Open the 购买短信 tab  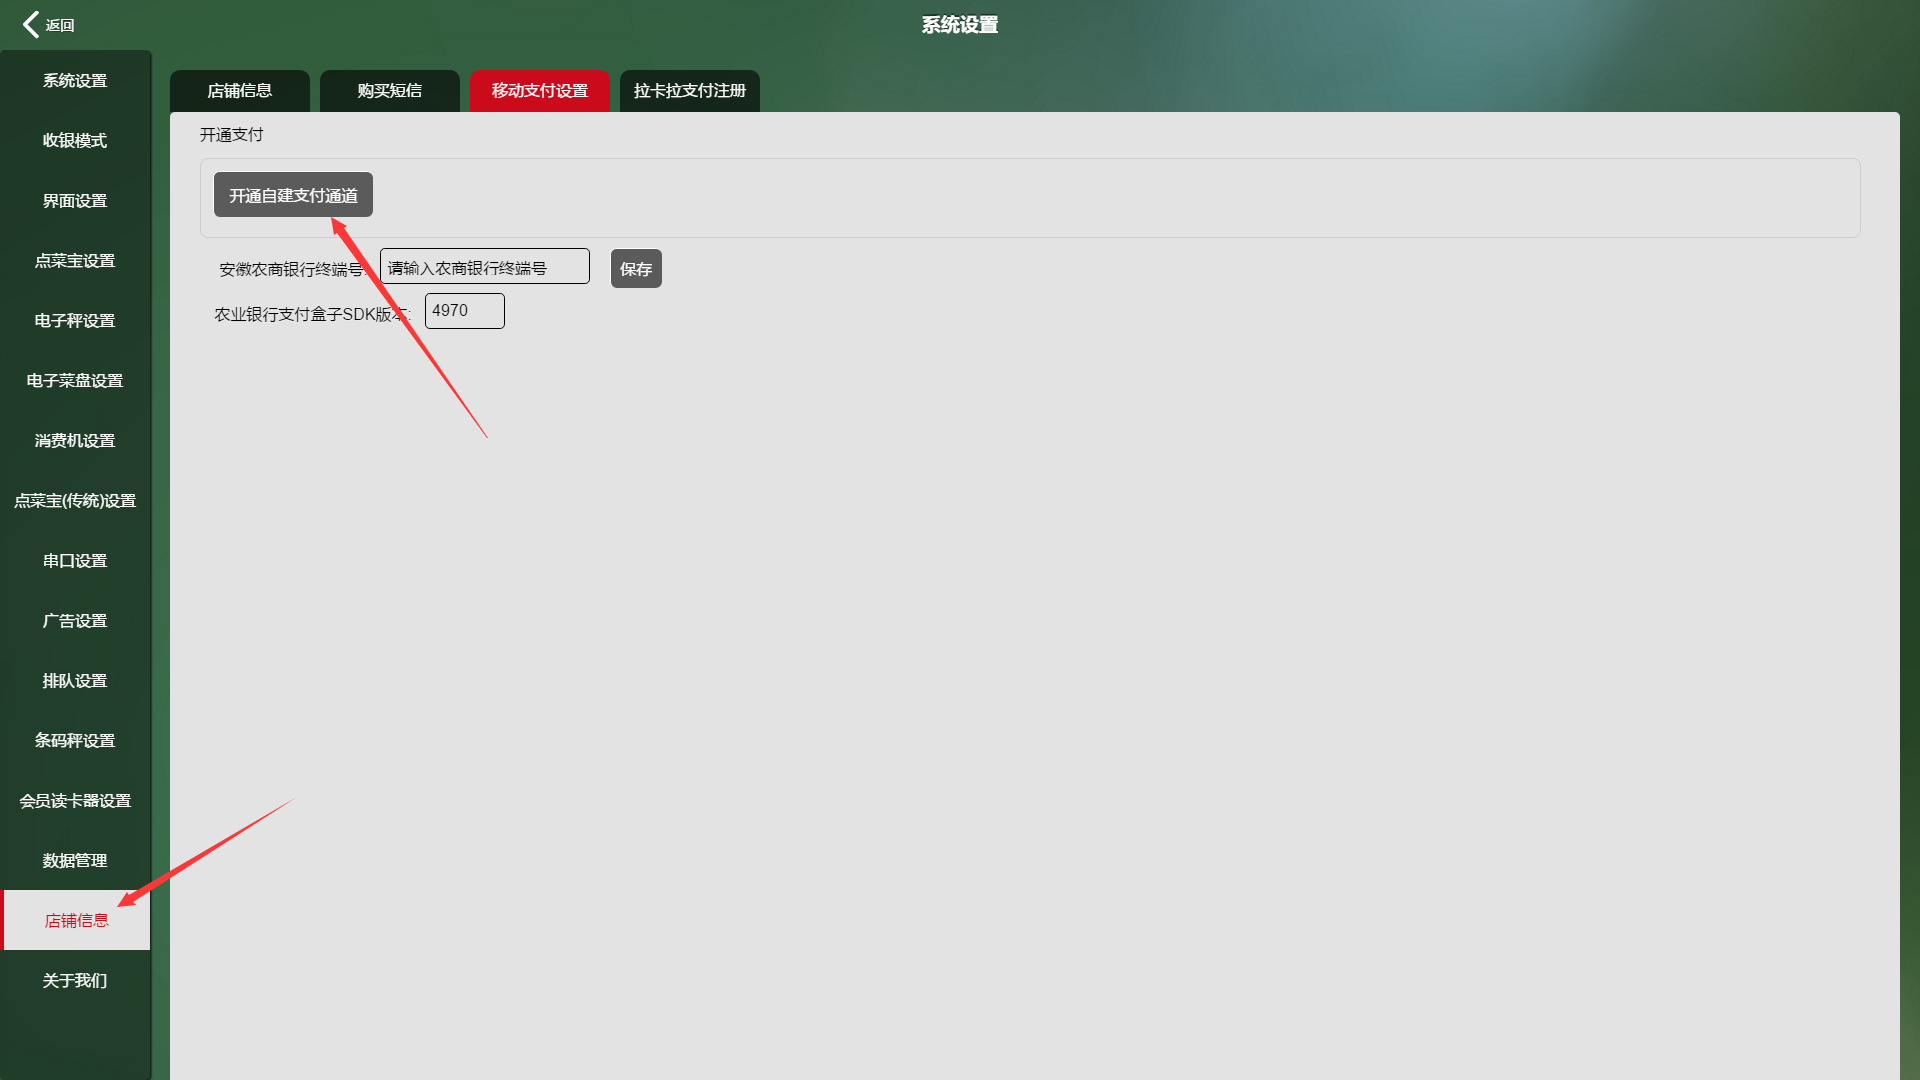pyautogui.click(x=390, y=91)
